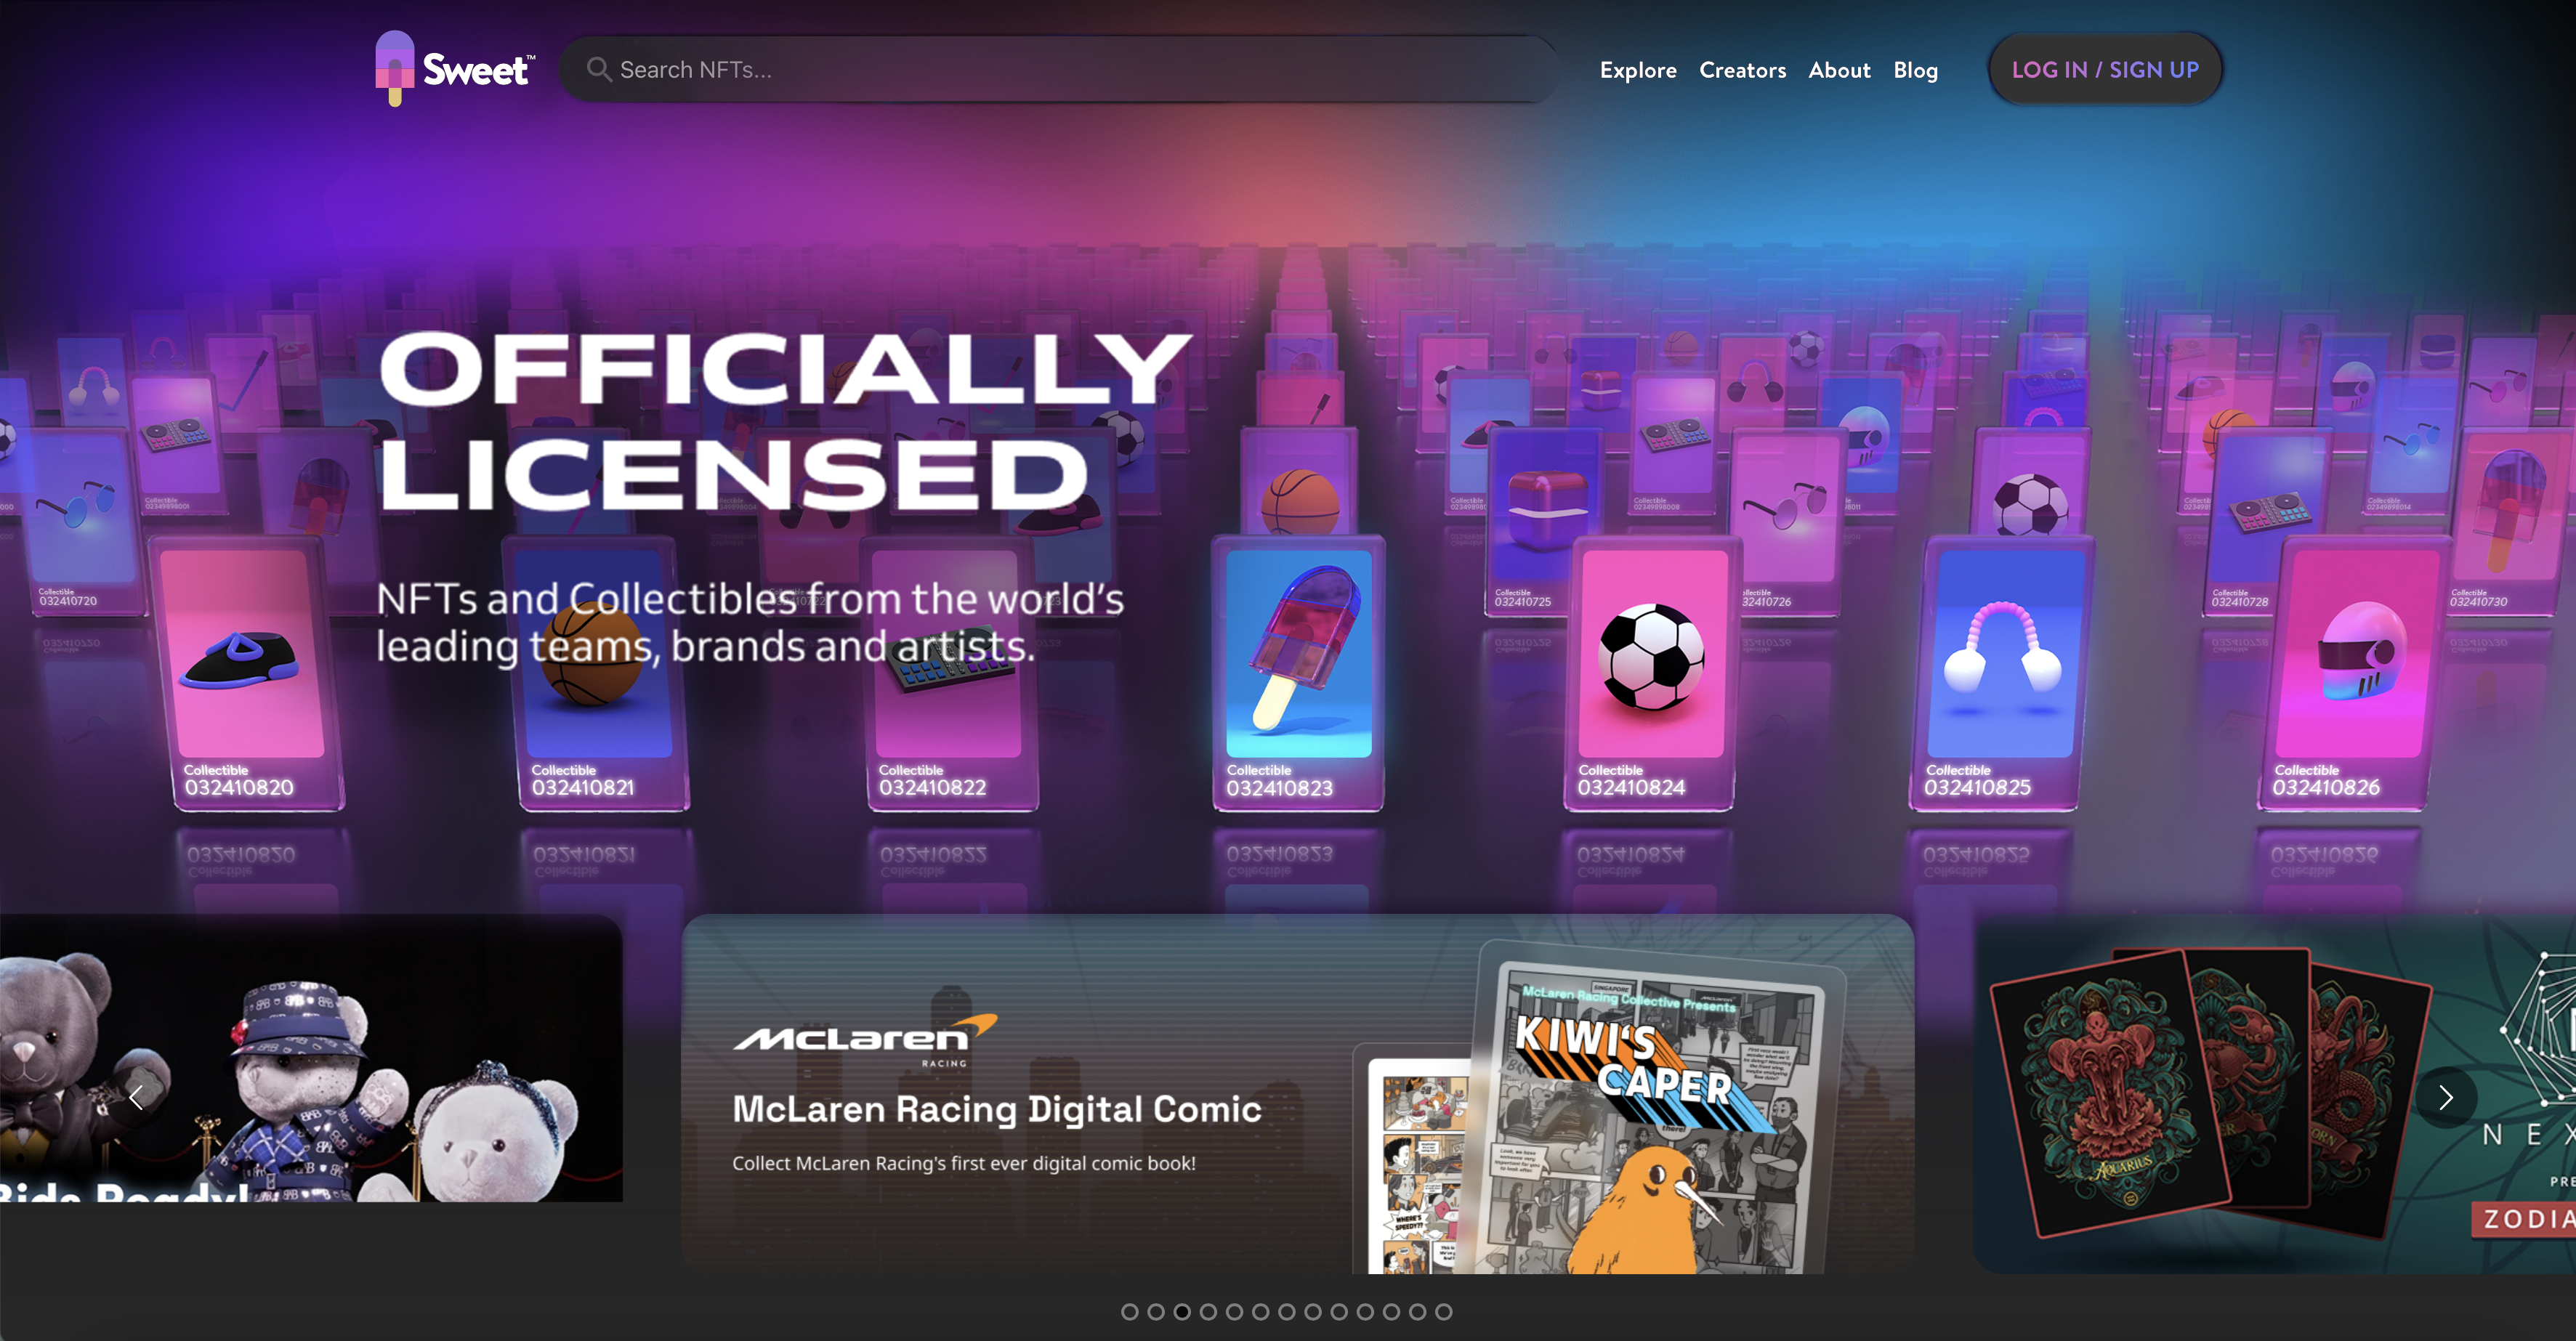This screenshot has height=1341, width=2576.
Task: Click the "OFFICIALLY LICENSED" hero heading
Action: tap(786, 421)
